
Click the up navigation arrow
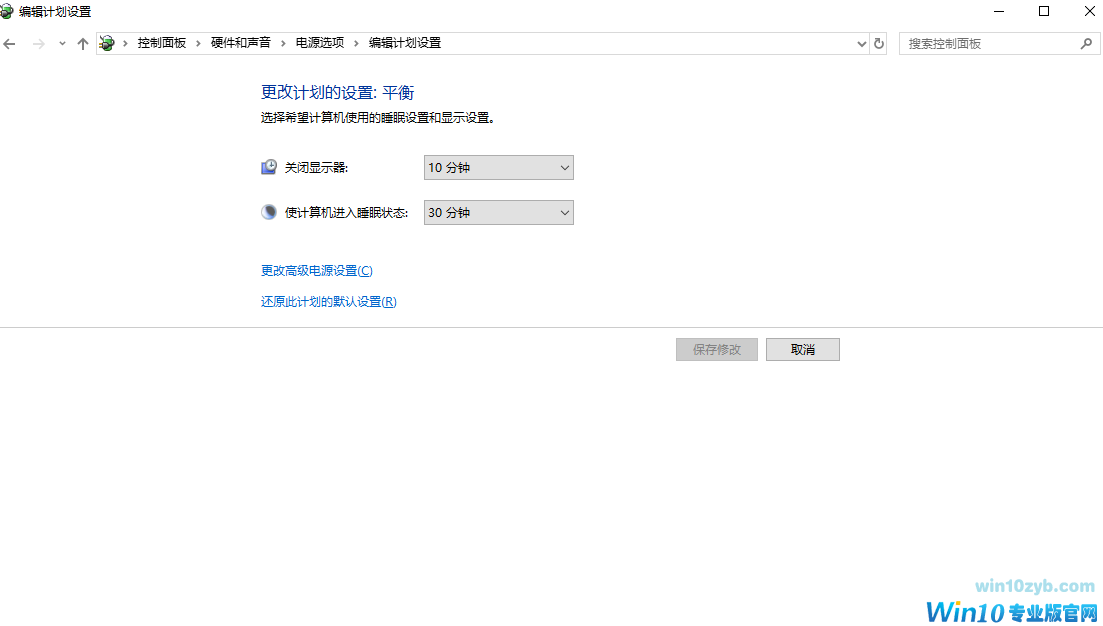tap(82, 43)
